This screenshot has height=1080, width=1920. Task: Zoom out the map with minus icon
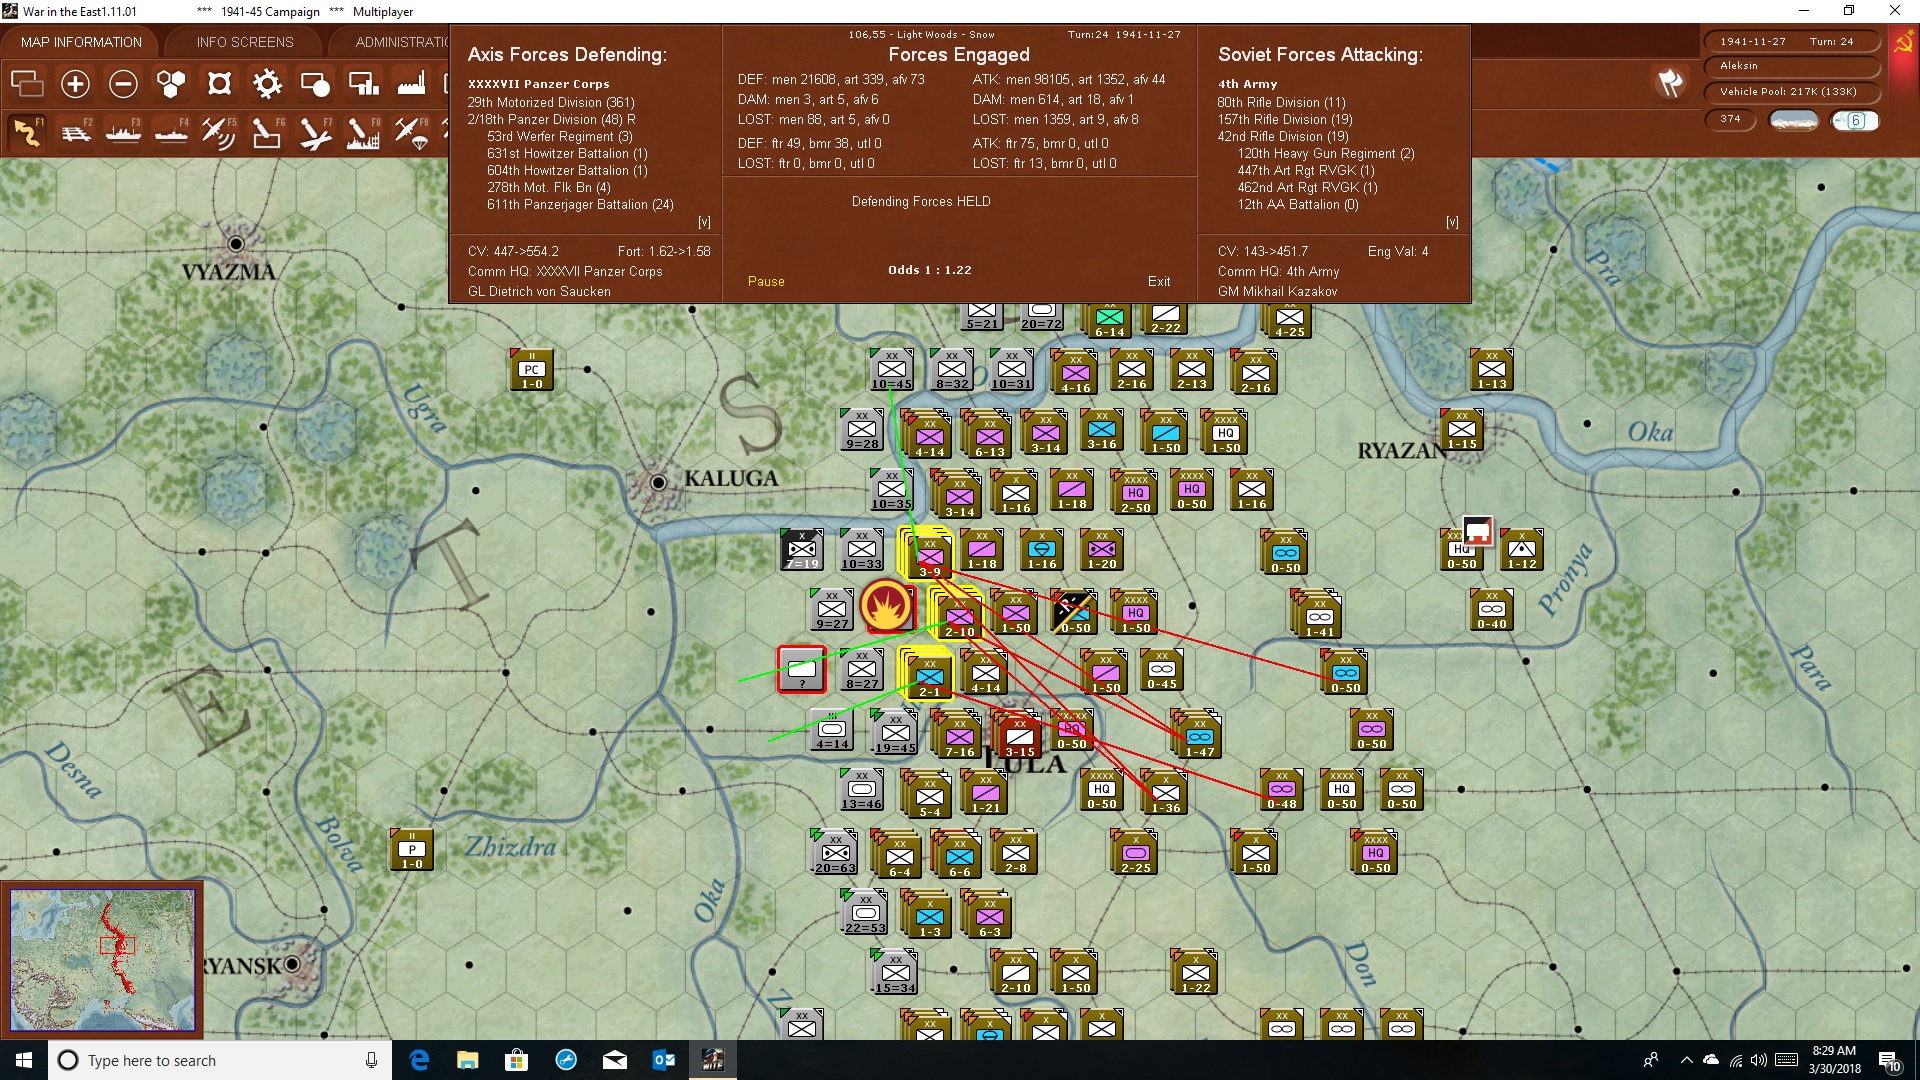pyautogui.click(x=123, y=84)
